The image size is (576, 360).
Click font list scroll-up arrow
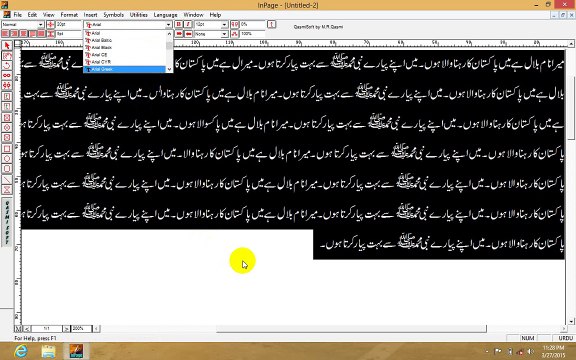pos(169,33)
